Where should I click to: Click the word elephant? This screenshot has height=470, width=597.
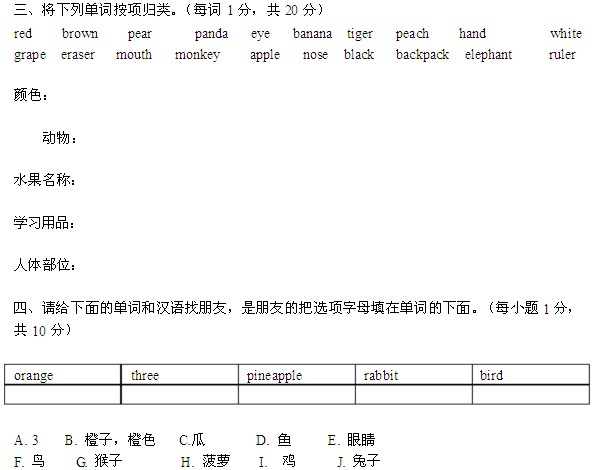click(488, 55)
